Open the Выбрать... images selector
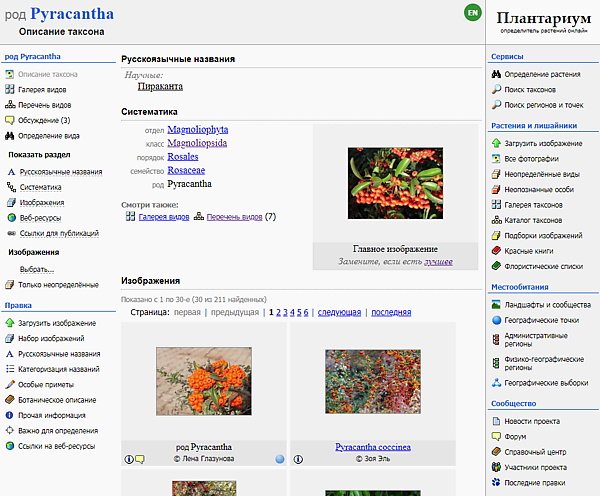The image size is (600, 496). (36, 270)
